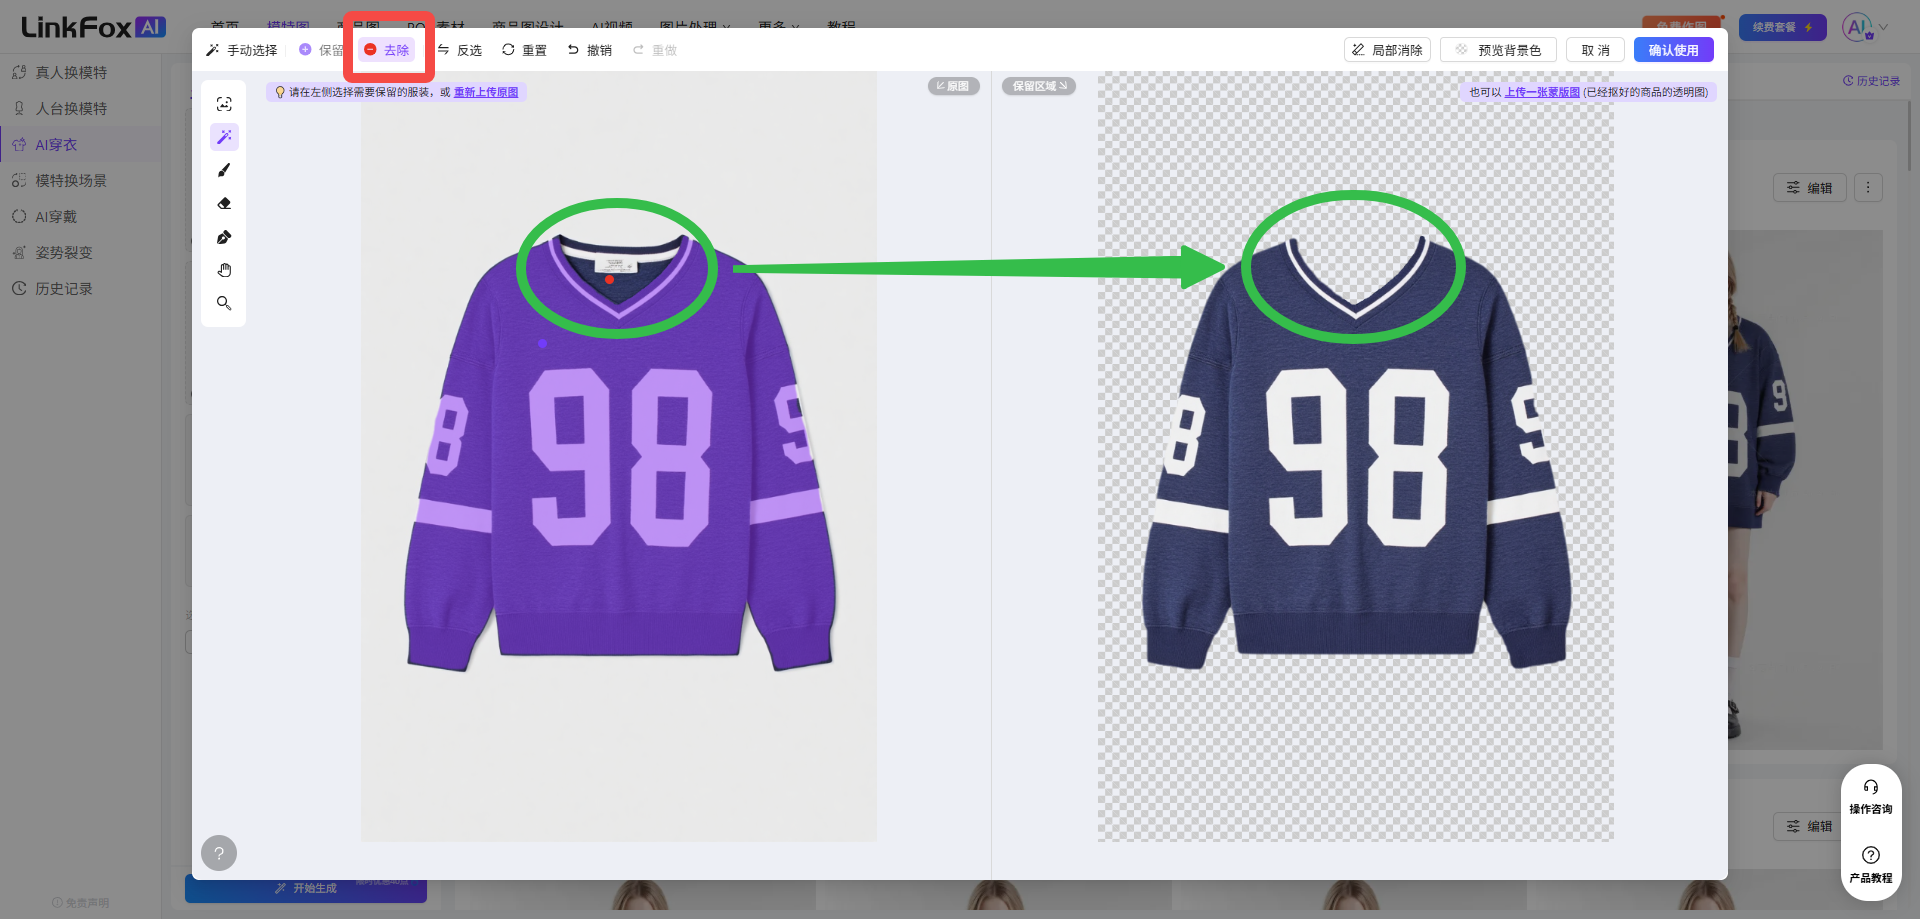Click the 手动选择 manual selection label

pyautogui.click(x=242, y=50)
